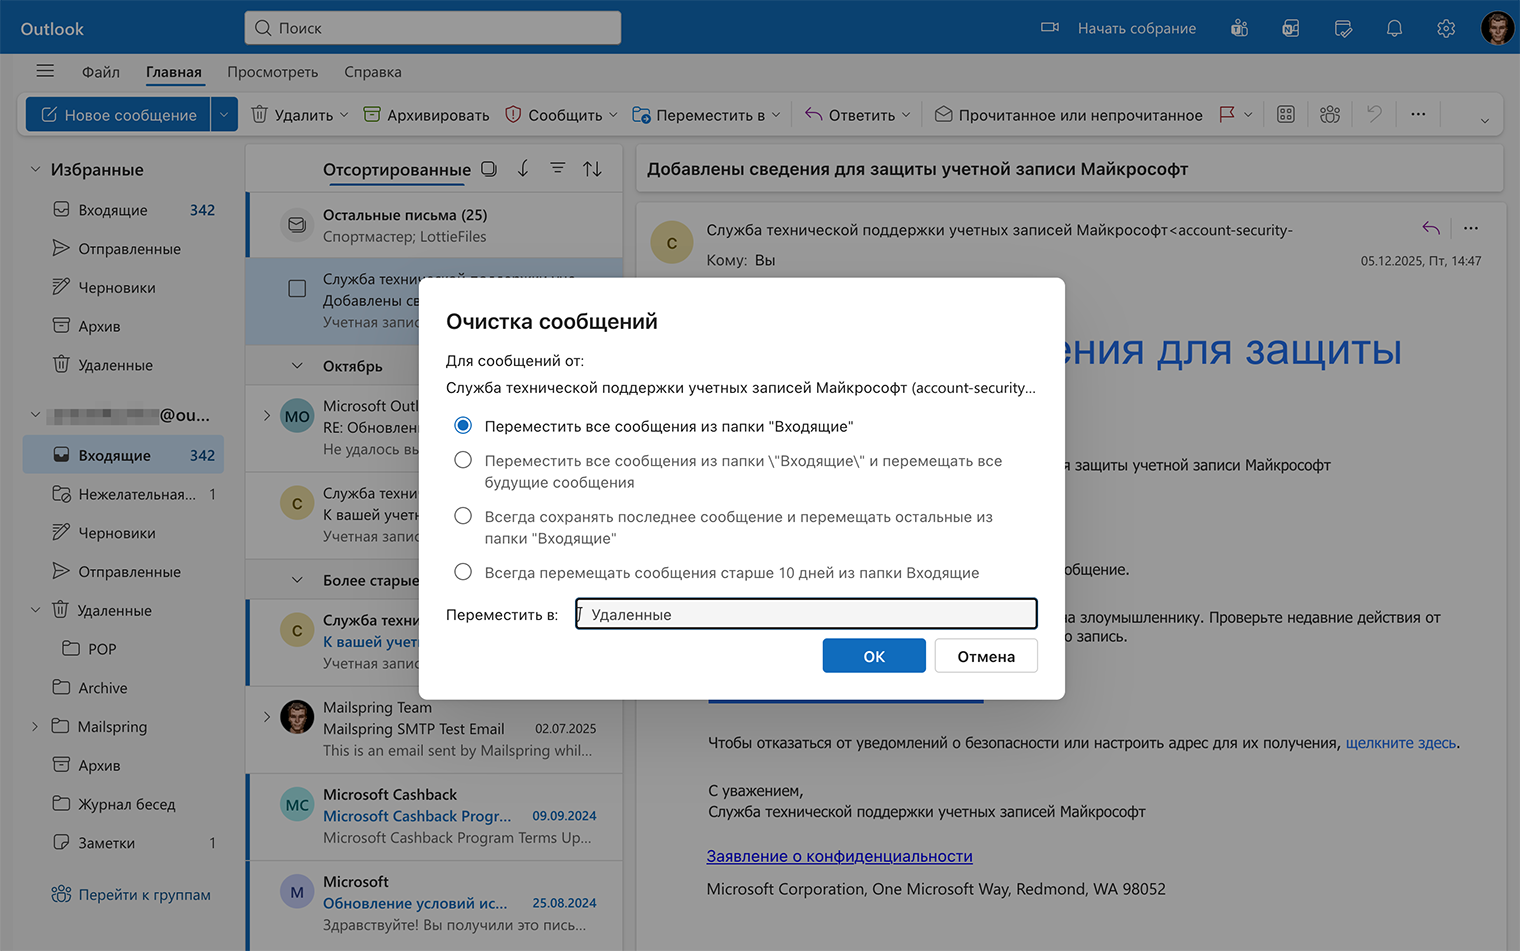Open Microsoft Teams from the top bar
The image size is (1520, 951).
(1239, 27)
